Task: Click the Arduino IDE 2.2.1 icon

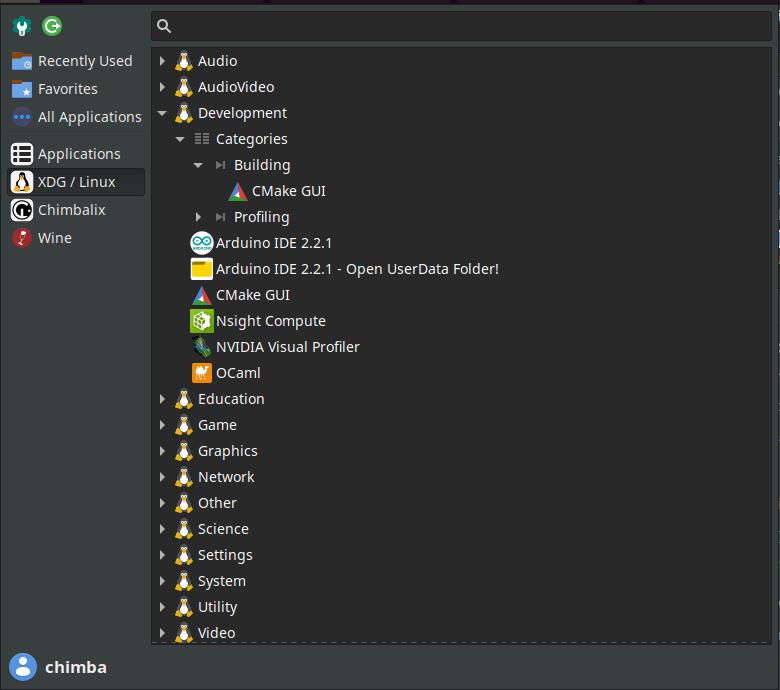Action: point(202,243)
